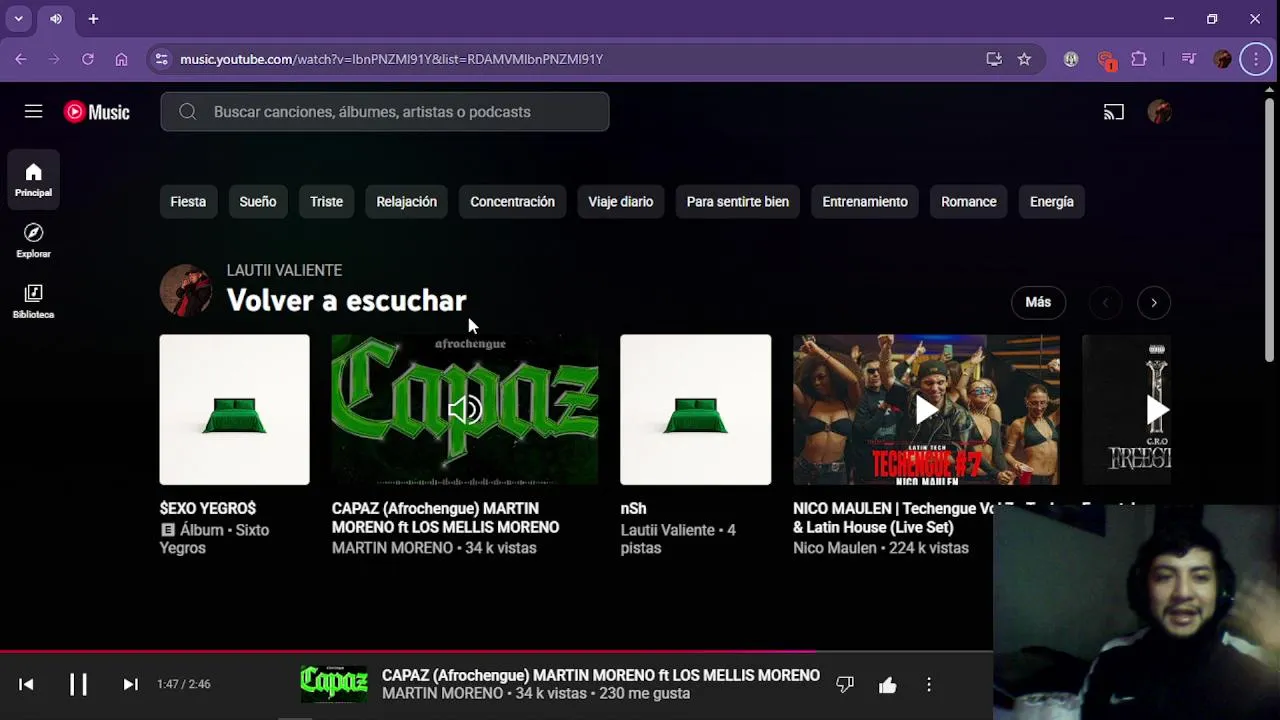The height and width of the screenshot is (720, 1280).
Task: Open nSh title link
Action: click(x=633, y=509)
